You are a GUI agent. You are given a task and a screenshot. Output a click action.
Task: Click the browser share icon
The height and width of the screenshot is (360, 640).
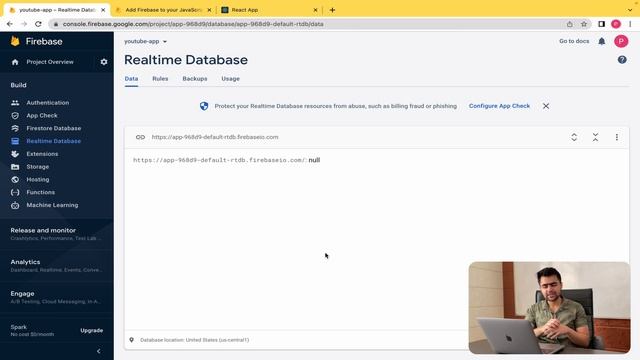click(x=569, y=24)
